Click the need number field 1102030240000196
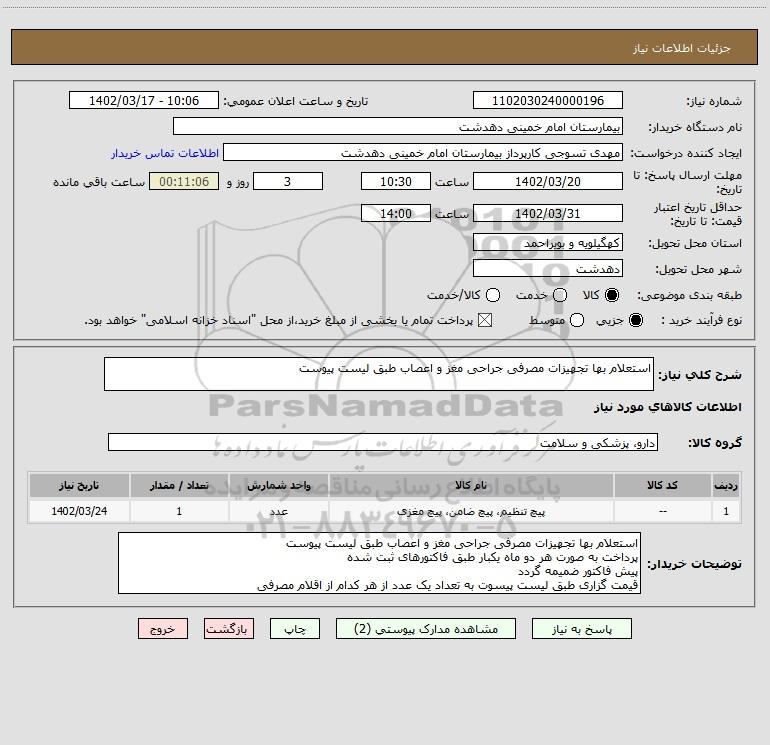The image size is (770, 745). 548,100
